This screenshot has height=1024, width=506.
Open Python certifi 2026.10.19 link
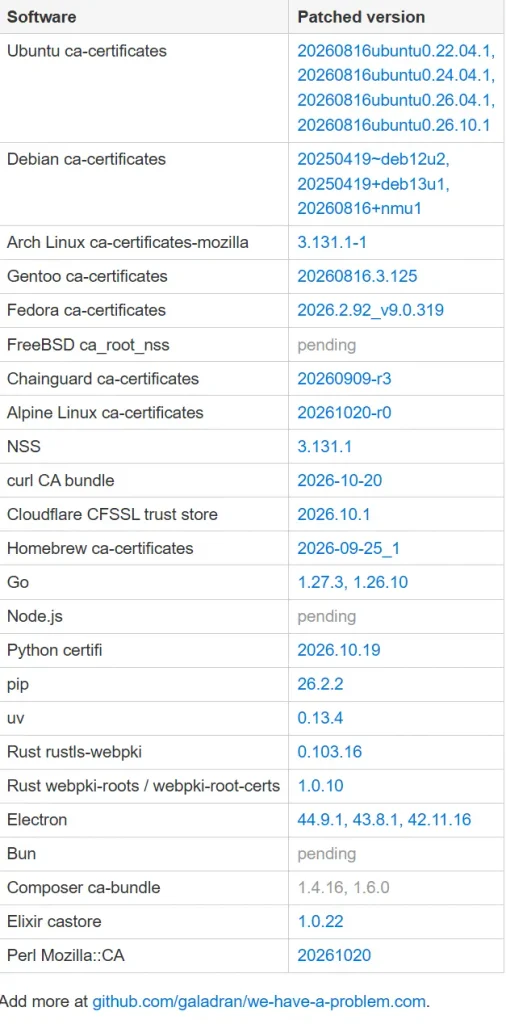point(339,650)
